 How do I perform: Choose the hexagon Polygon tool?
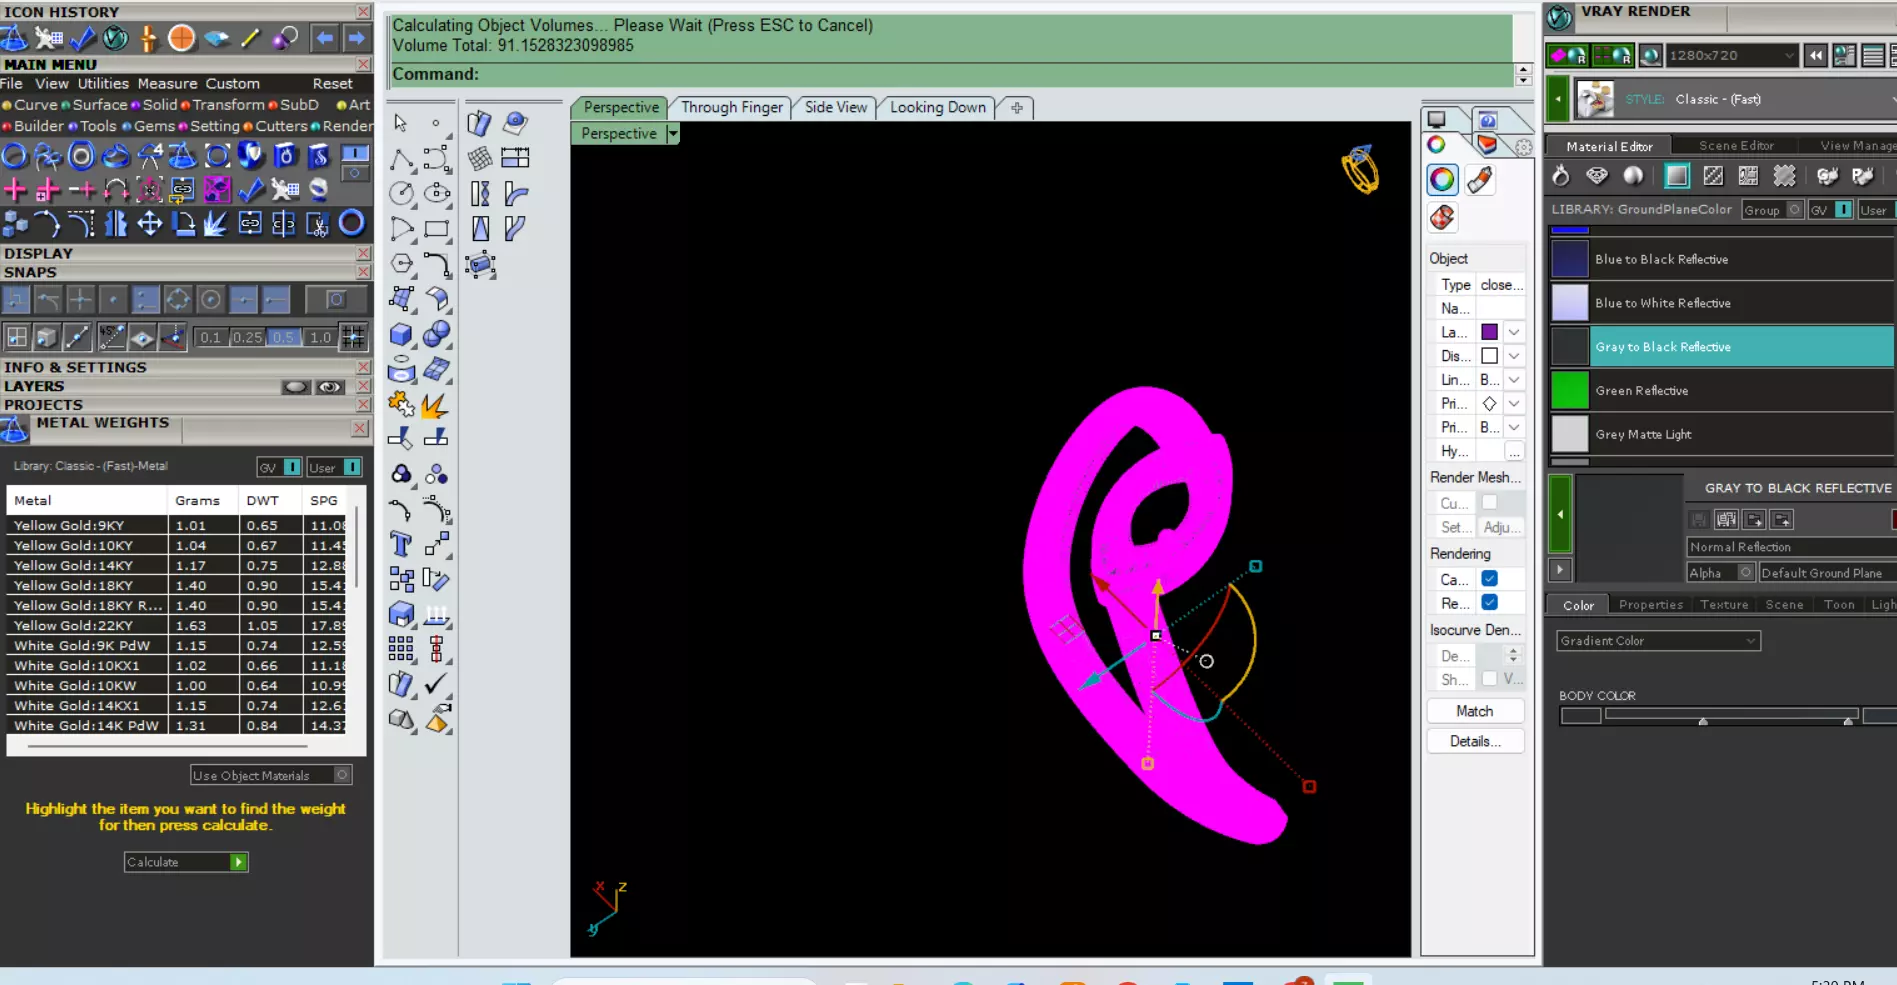401,264
